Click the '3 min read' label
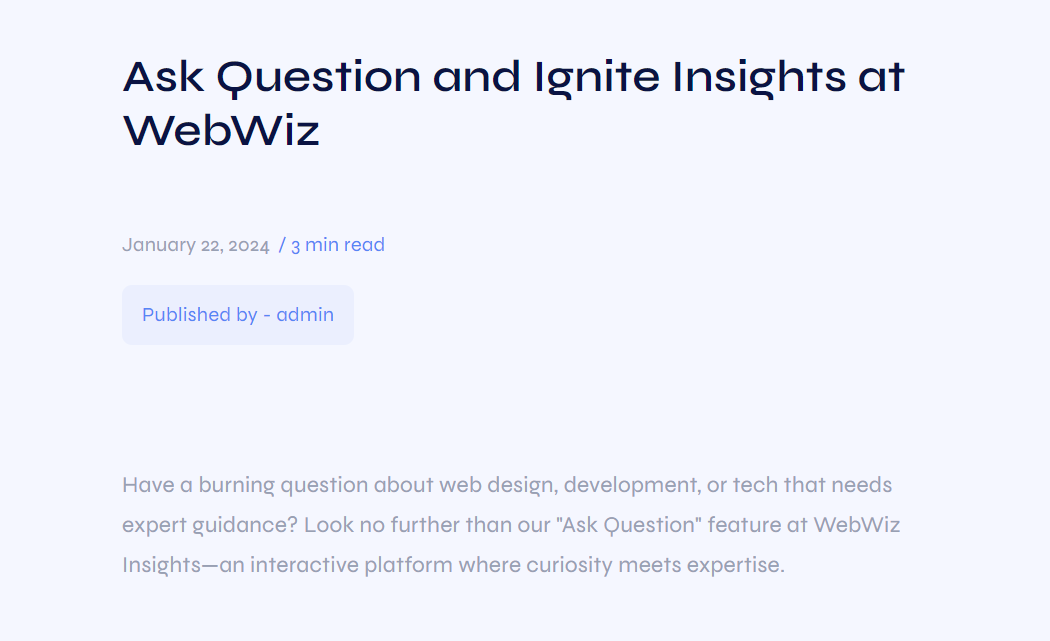The image size is (1050, 641). tap(338, 245)
